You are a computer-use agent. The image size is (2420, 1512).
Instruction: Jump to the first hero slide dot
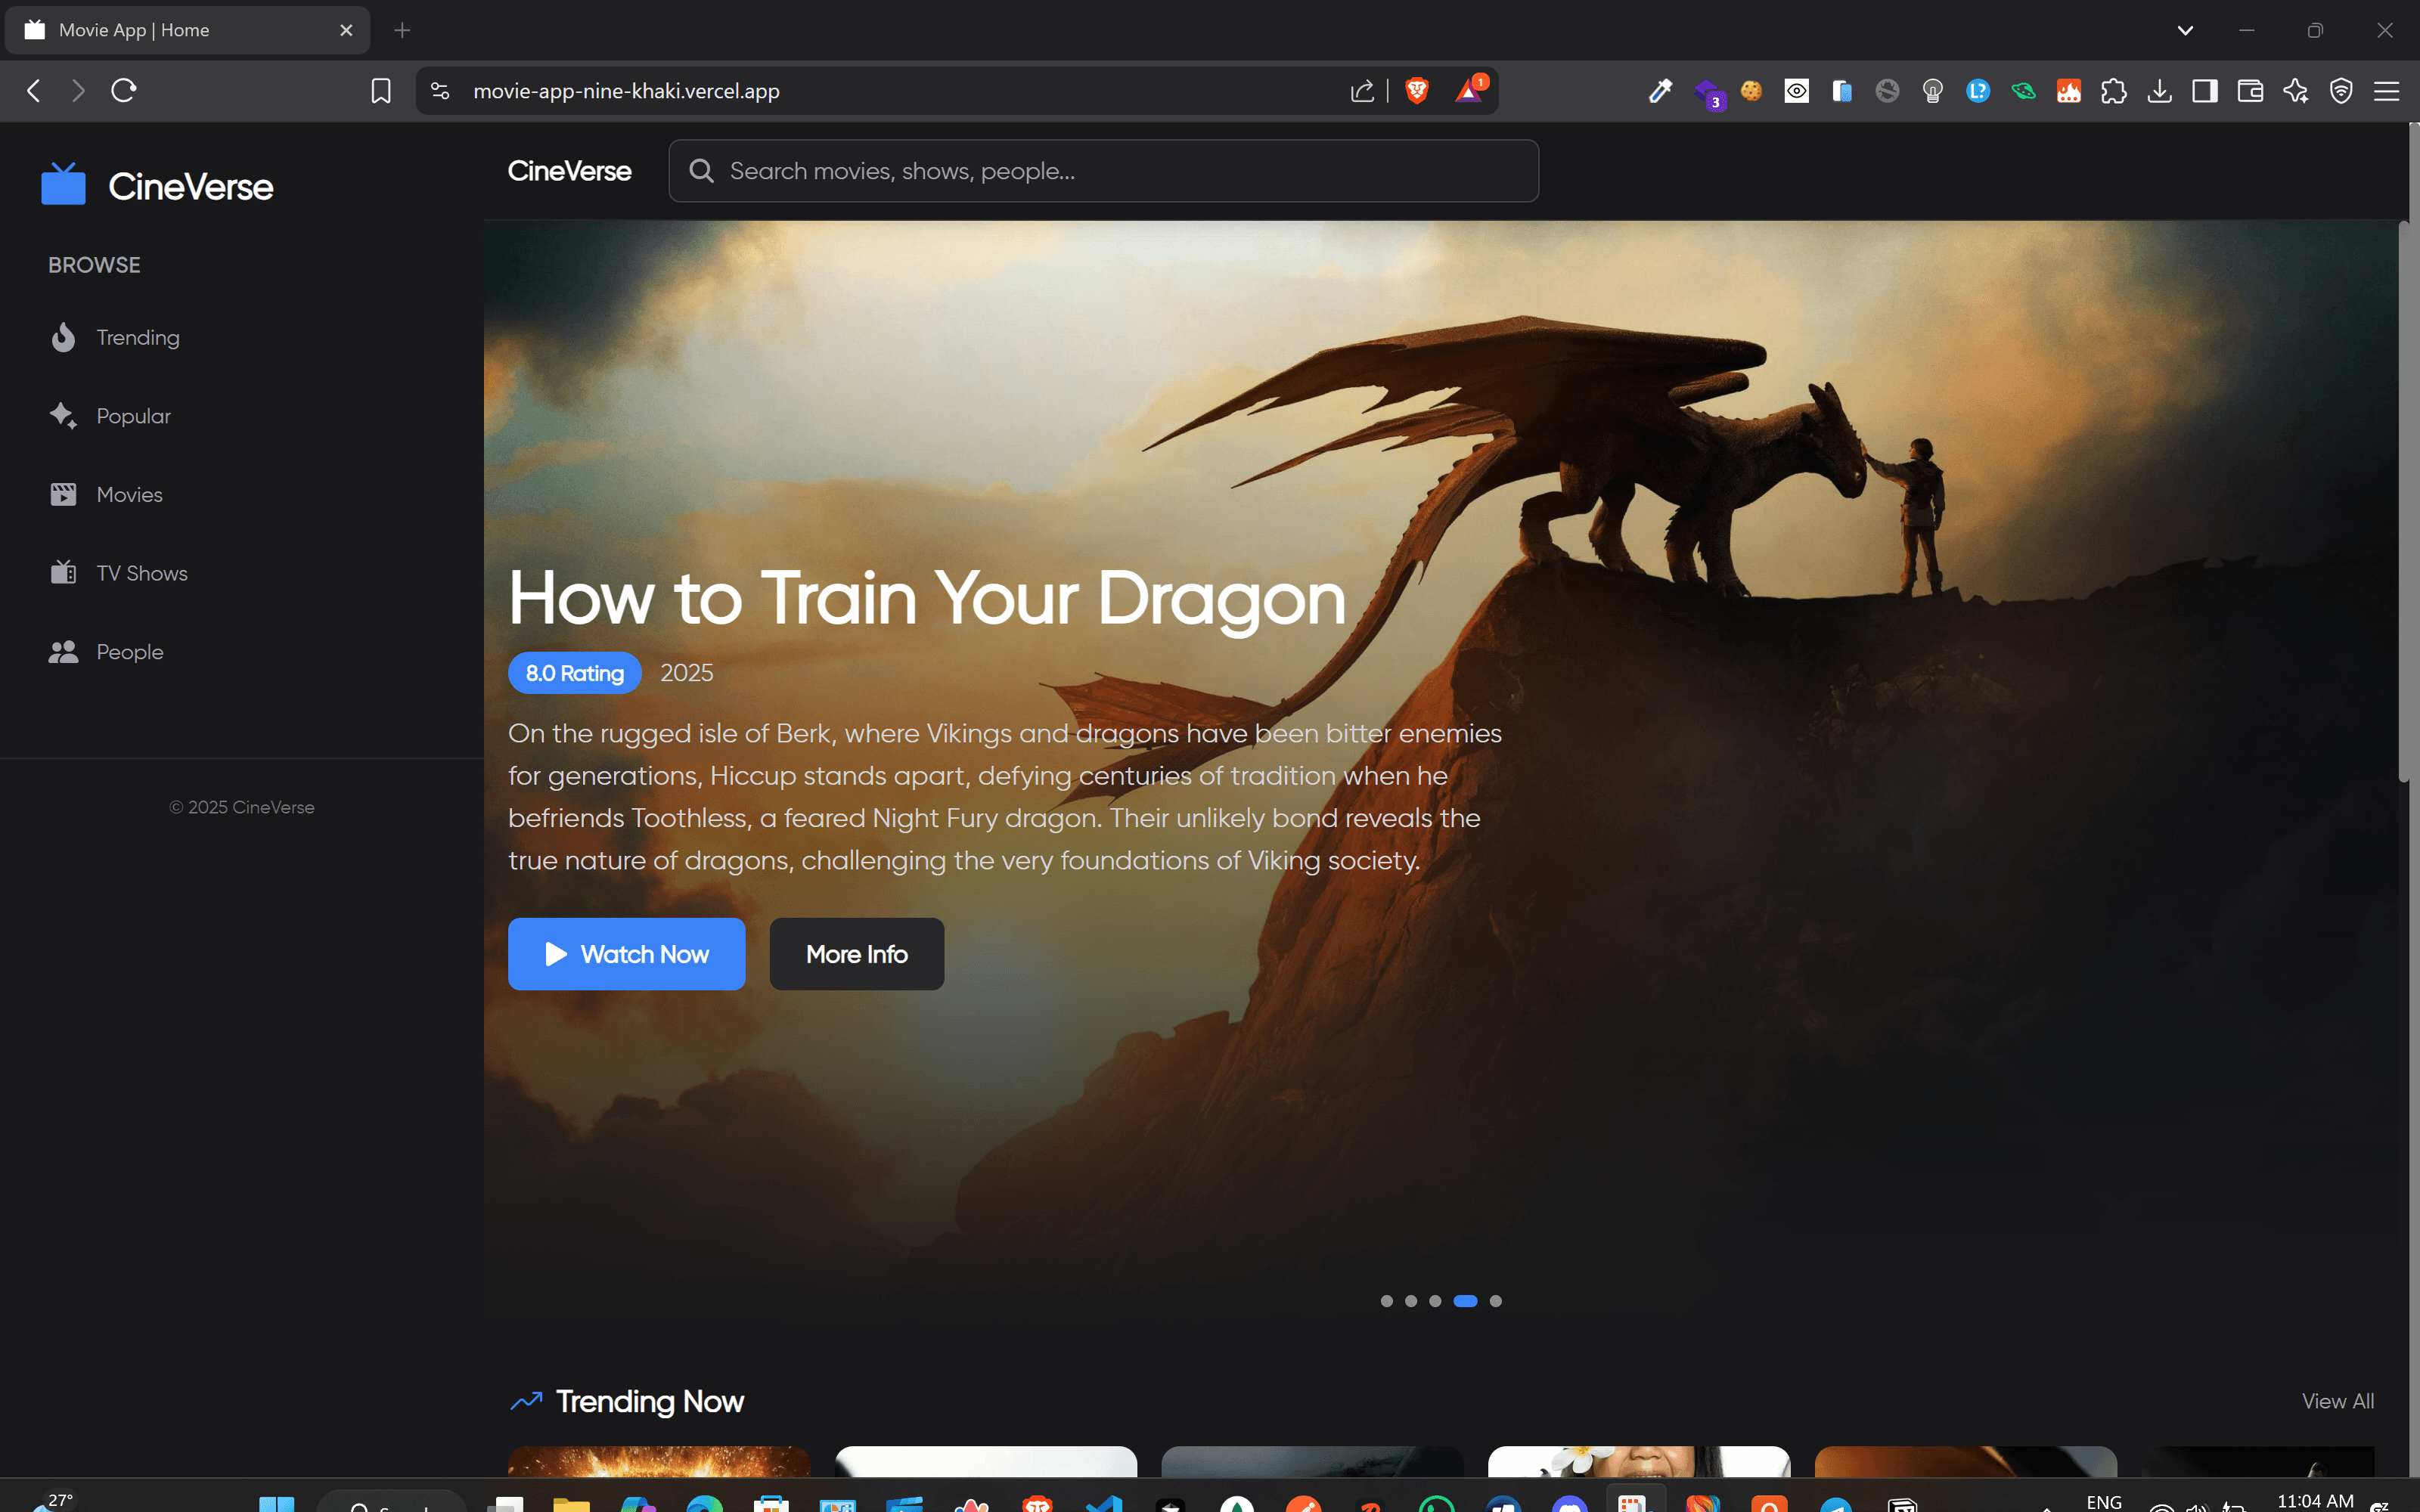[1386, 1301]
